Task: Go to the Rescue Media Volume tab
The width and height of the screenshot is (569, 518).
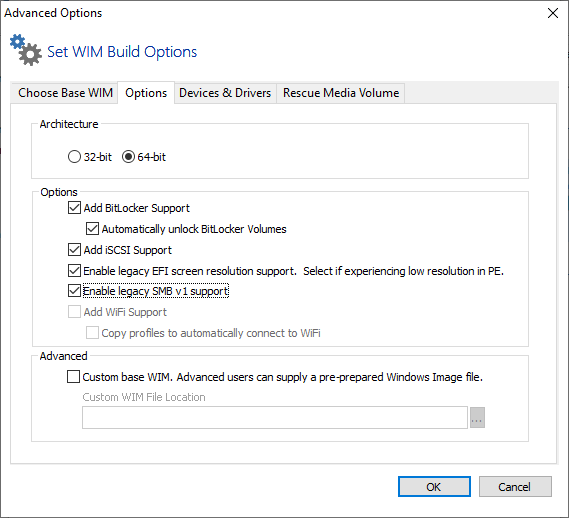Action: [341, 93]
